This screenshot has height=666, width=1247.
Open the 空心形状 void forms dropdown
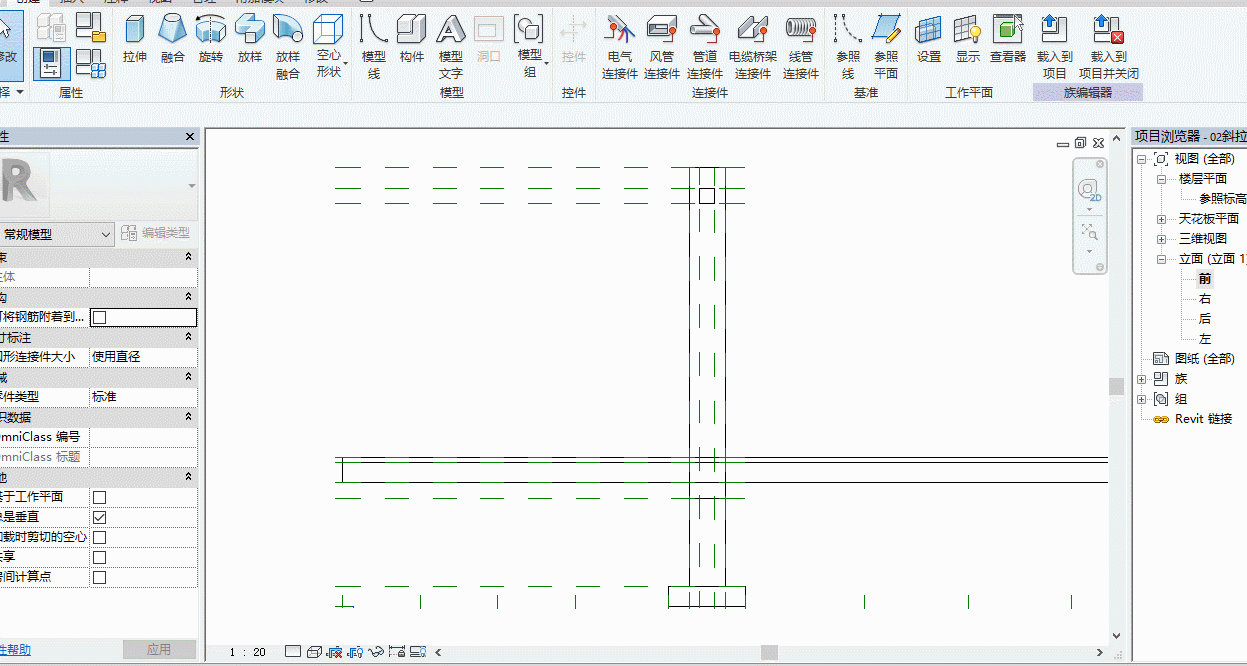point(329,47)
